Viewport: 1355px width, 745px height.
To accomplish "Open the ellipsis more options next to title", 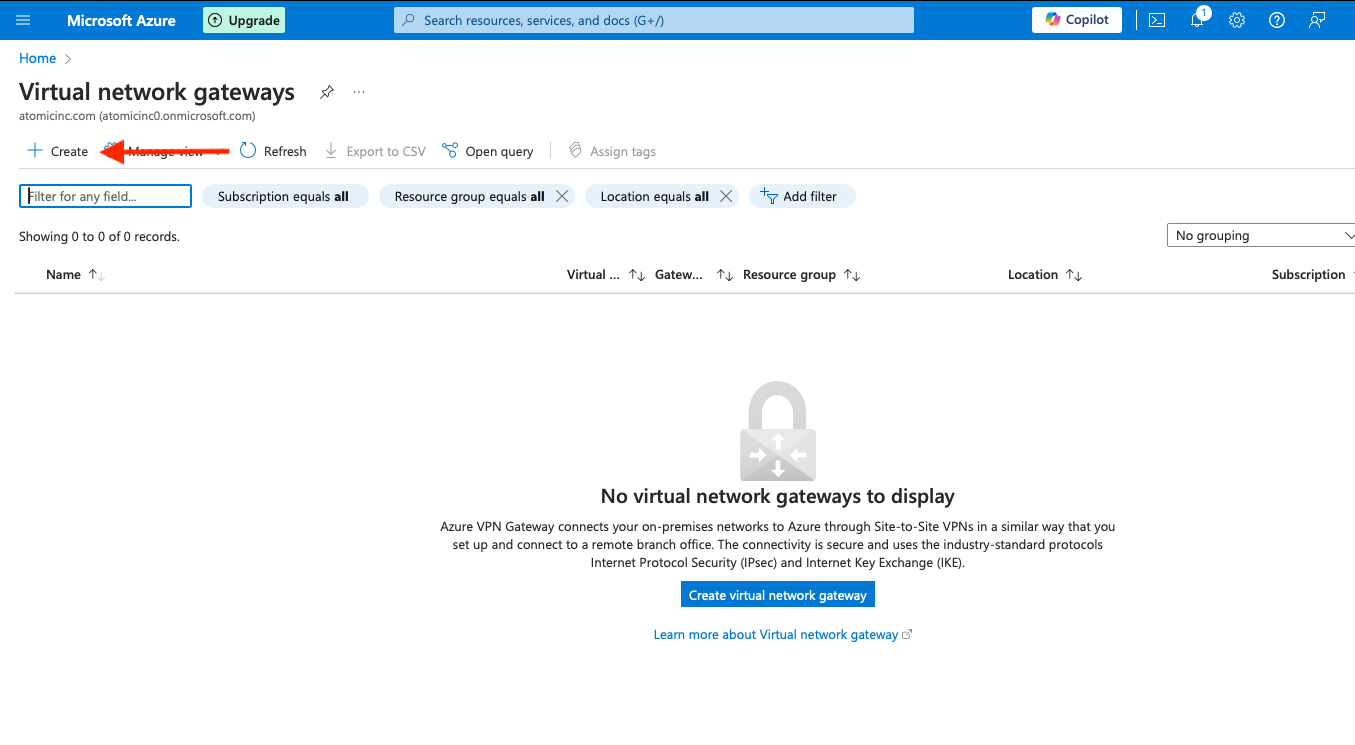I will (359, 92).
